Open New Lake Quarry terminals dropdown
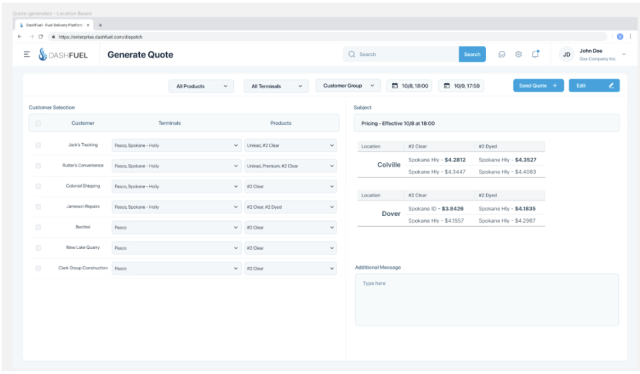This screenshot has height=374, width=640. click(x=176, y=248)
